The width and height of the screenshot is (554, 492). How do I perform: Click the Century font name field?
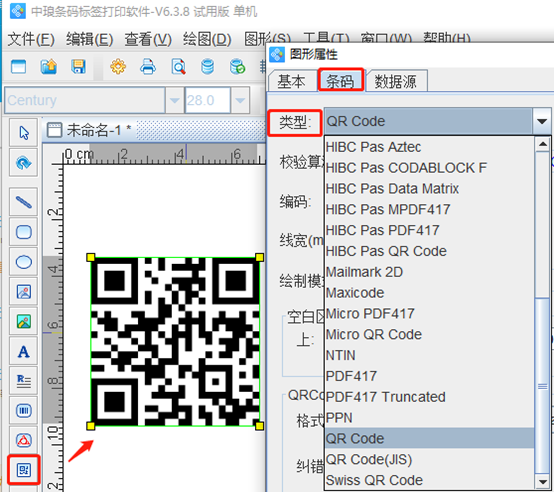(x=85, y=100)
